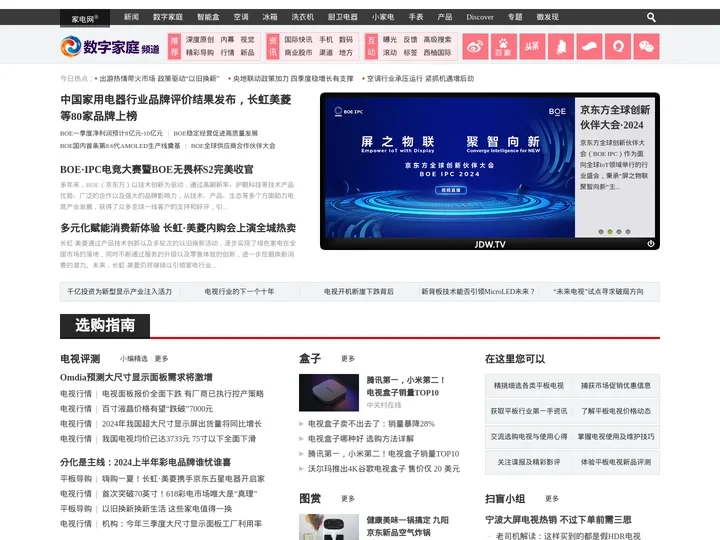Viewport: 720px width, 540px height.
Task: Open the 手表 menu item
Action: (416, 17)
